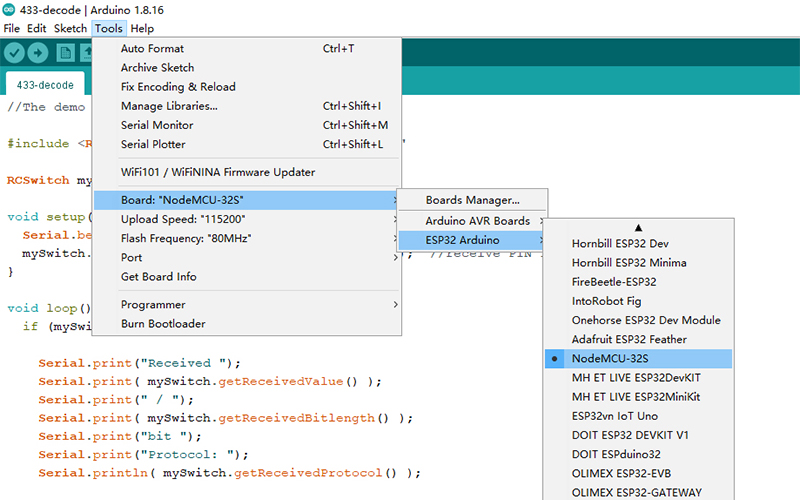Click the New sketch toolbar icon
800x500 pixels.
64,52
